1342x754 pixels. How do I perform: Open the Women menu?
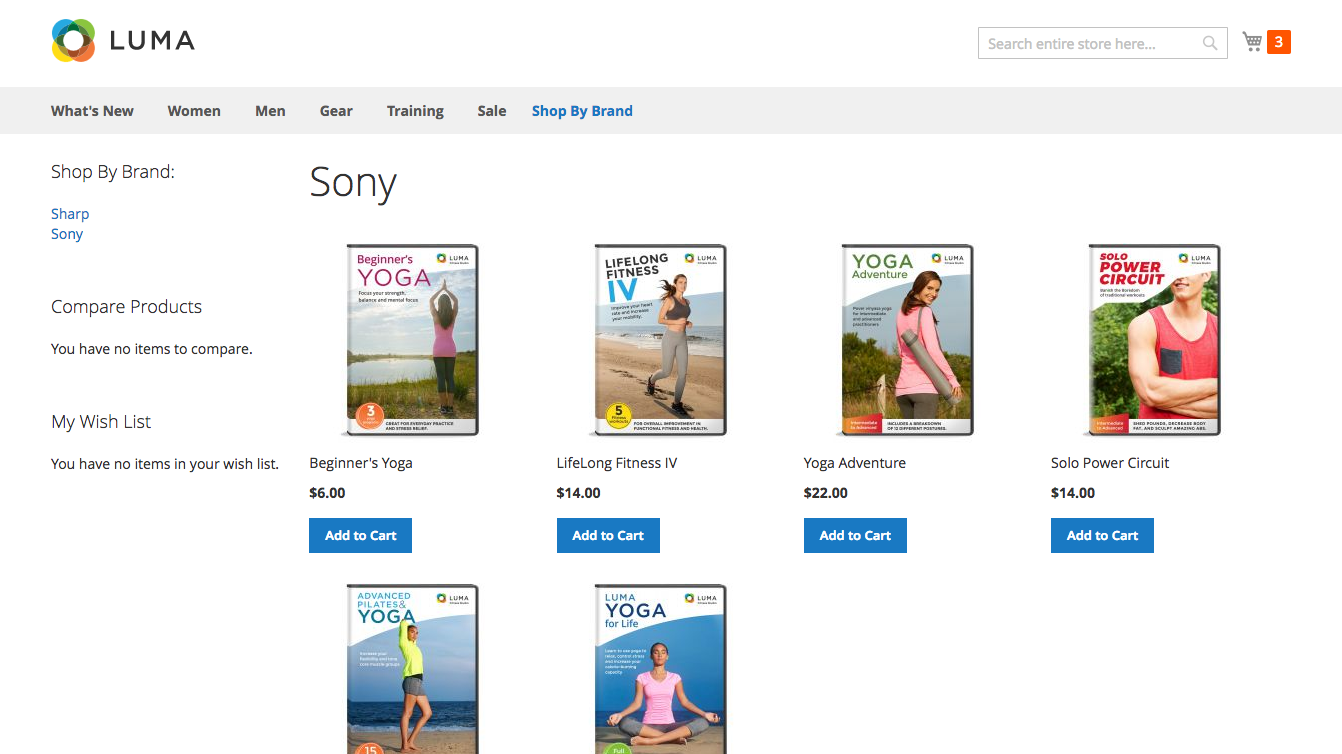click(194, 111)
